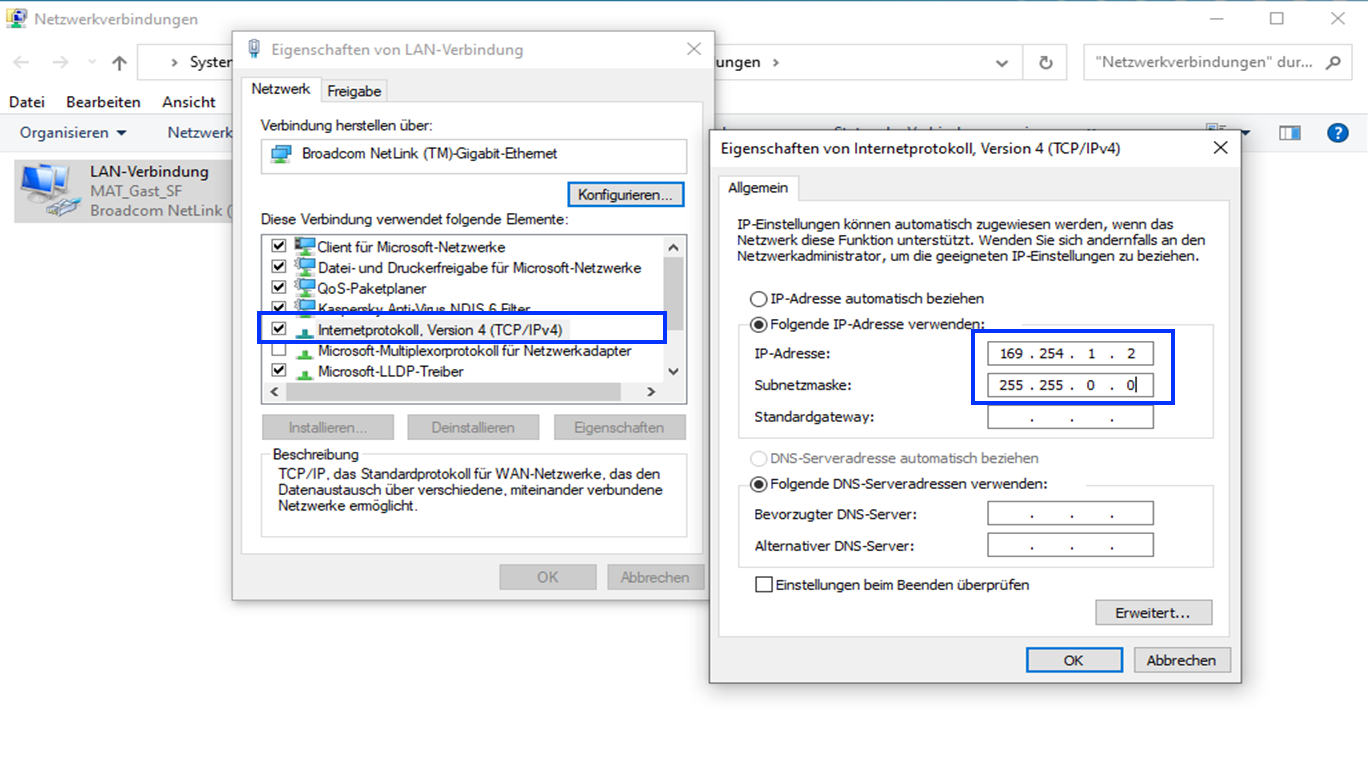Click horizontal scrollbar right arrow
The width and height of the screenshot is (1368, 771).
point(651,392)
